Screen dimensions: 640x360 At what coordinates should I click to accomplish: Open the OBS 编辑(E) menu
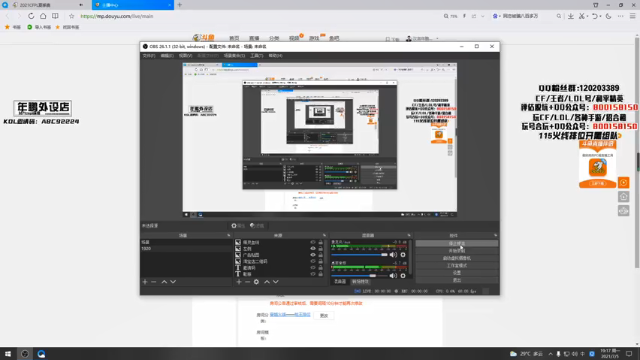167,56
